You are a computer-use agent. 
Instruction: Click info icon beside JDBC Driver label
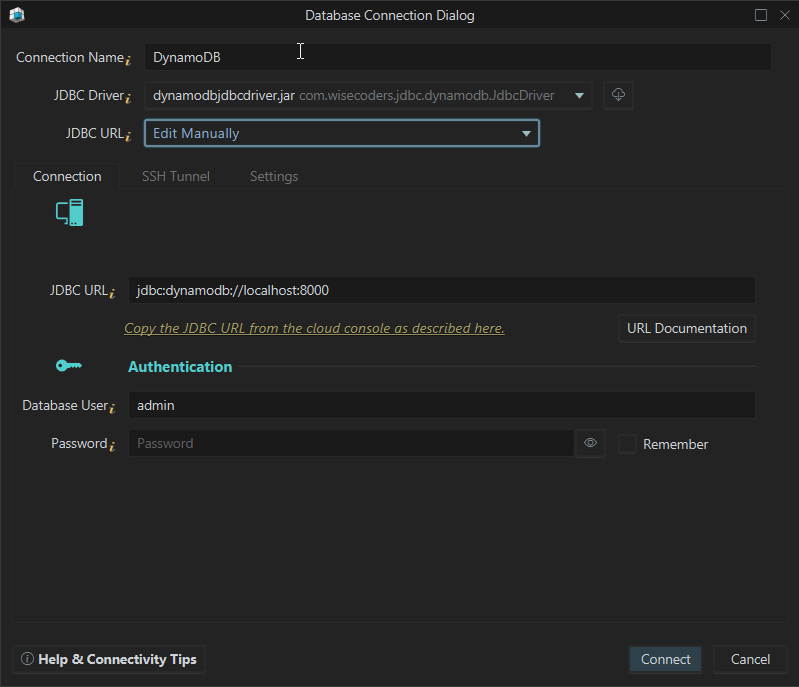click(128, 98)
